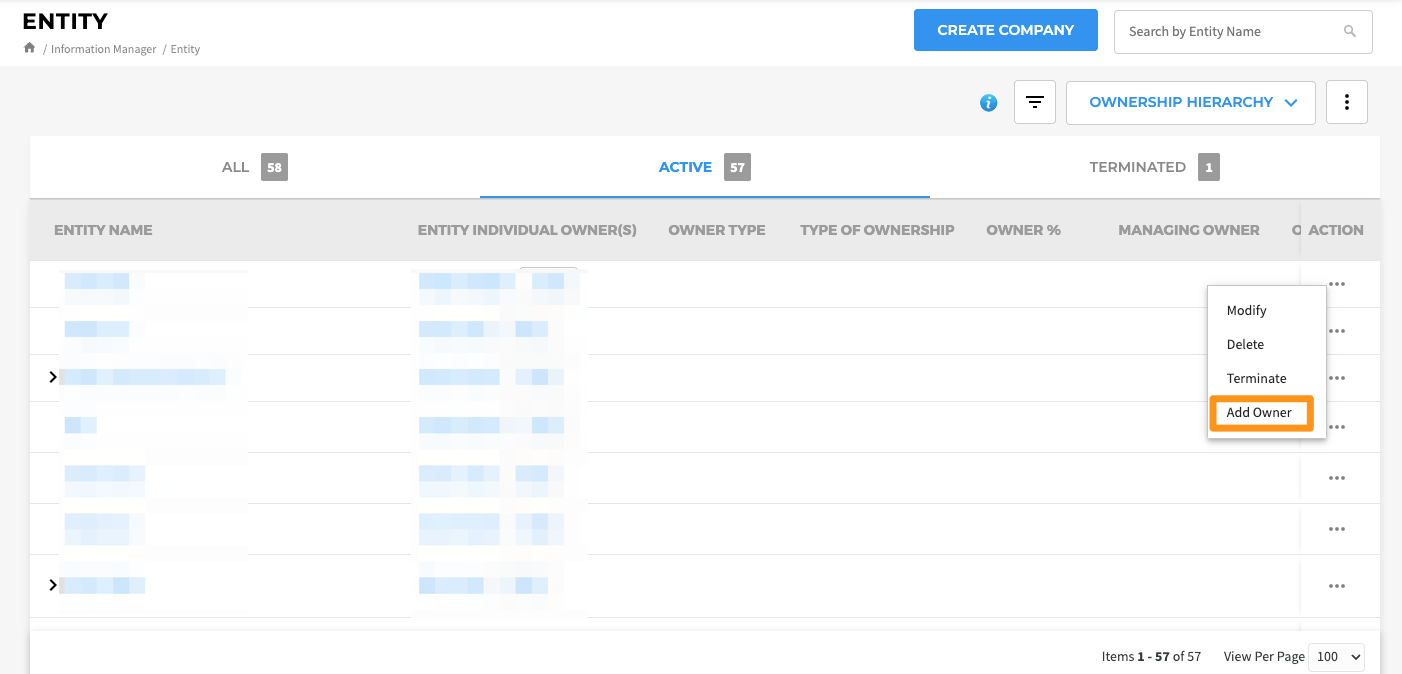
Task: Open the last visible row's action ellipsis
Action: coord(1336,586)
